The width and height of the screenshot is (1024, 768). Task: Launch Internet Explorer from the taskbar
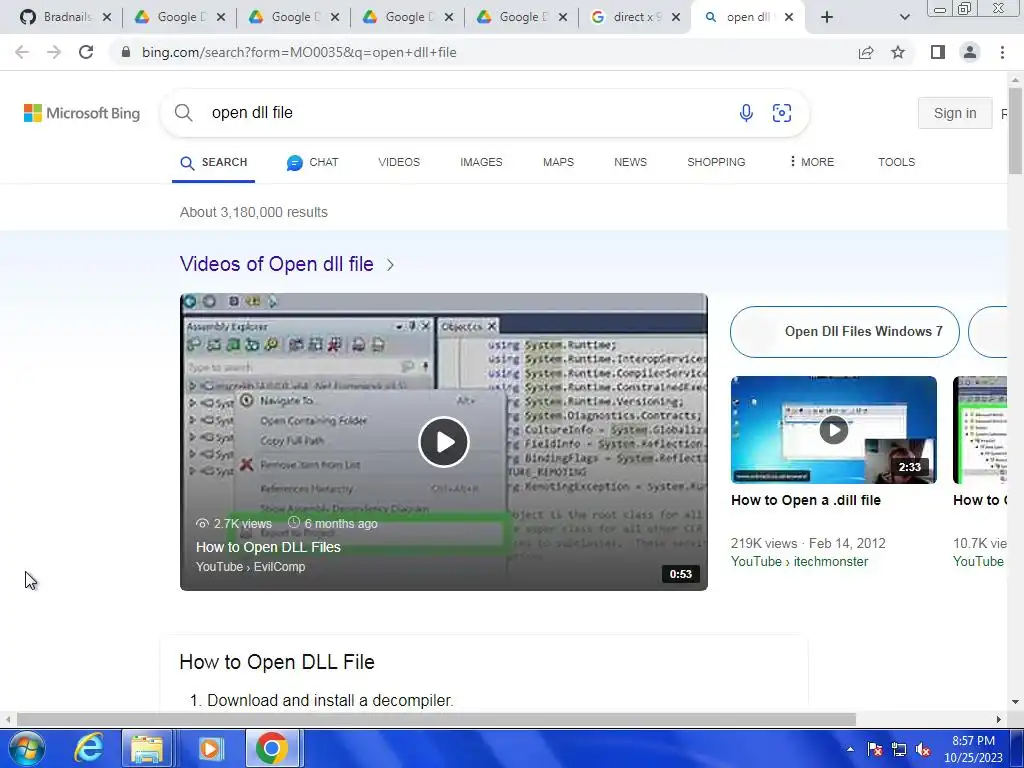(88, 748)
